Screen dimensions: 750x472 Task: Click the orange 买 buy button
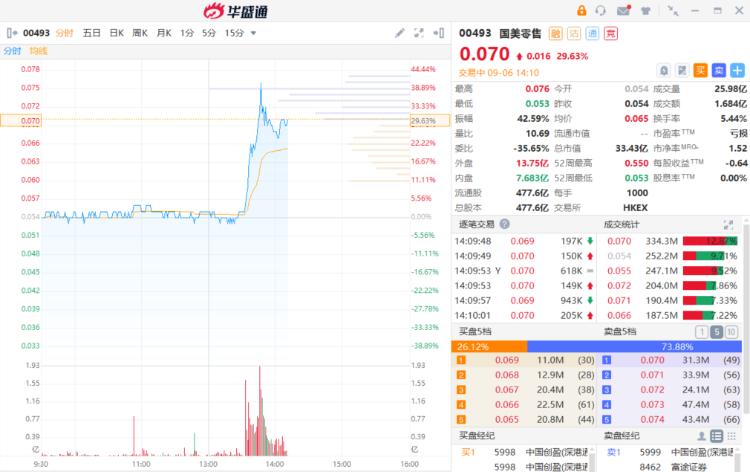(700, 71)
